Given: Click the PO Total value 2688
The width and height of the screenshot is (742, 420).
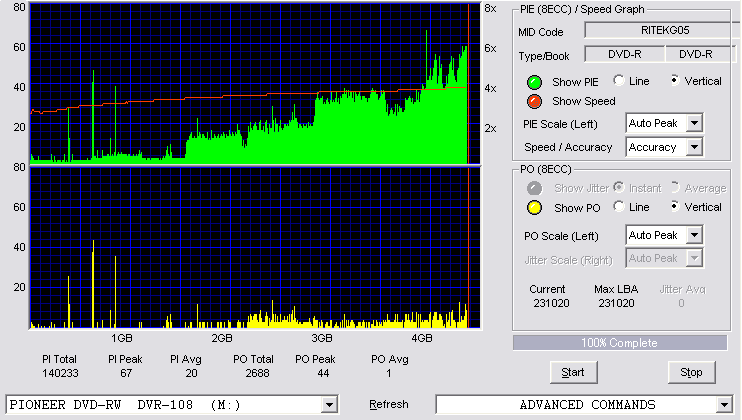Looking at the screenshot, I should point(257,374).
